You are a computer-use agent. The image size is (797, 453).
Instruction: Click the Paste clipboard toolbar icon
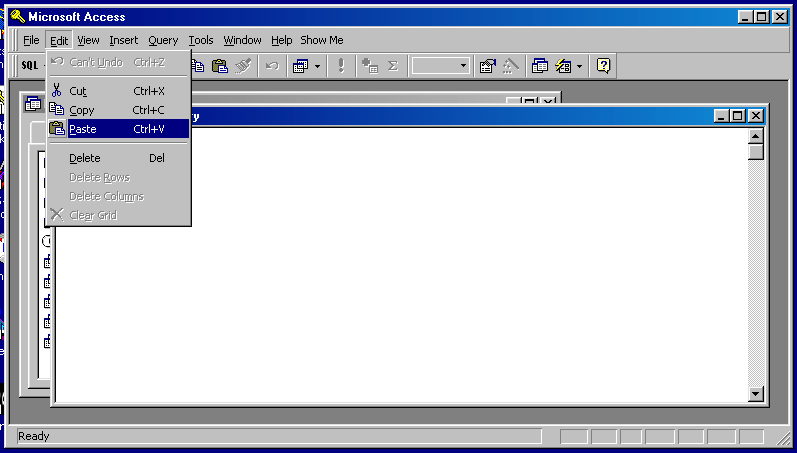point(220,66)
